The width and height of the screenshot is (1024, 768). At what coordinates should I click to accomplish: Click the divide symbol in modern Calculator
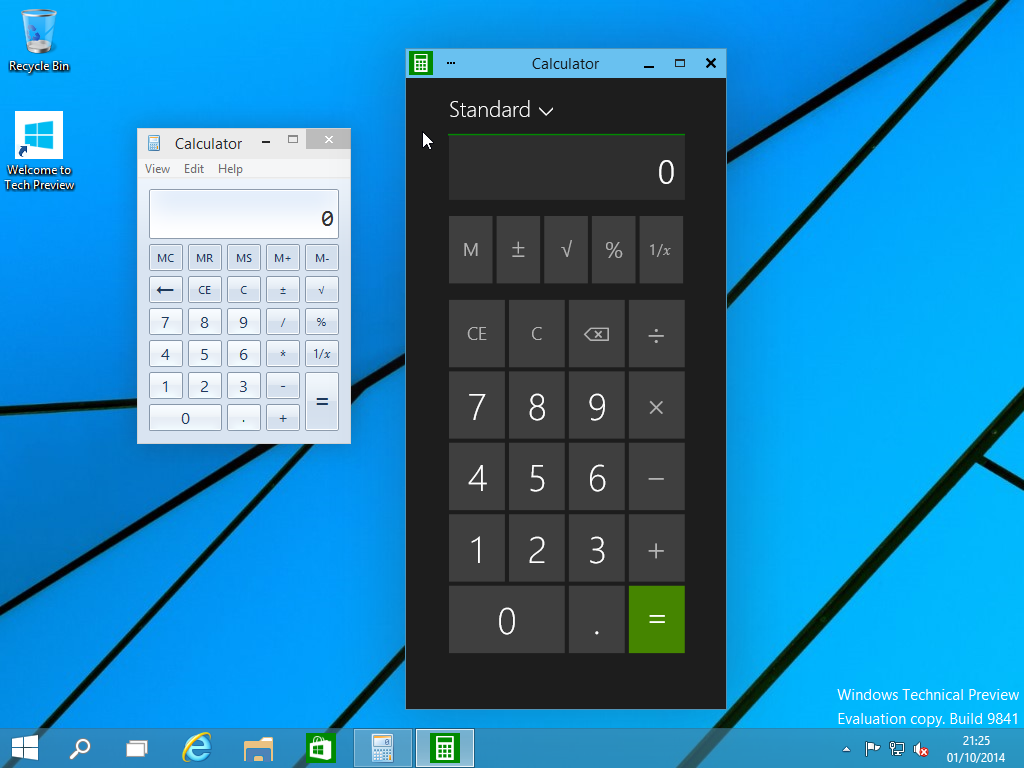click(x=656, y=334)
